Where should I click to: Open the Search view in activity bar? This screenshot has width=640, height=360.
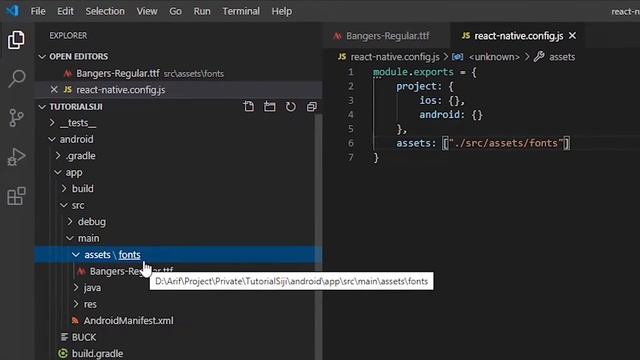point(16,78)
